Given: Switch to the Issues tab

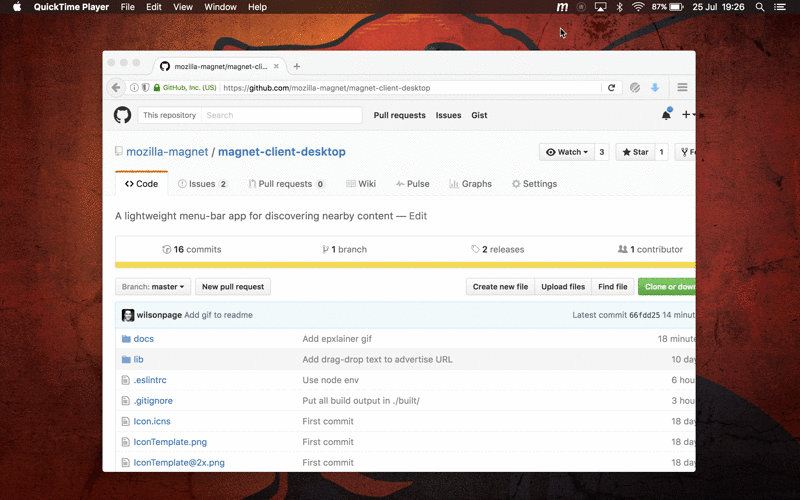Looking at the screenshot, I should [x=203, y=184].
